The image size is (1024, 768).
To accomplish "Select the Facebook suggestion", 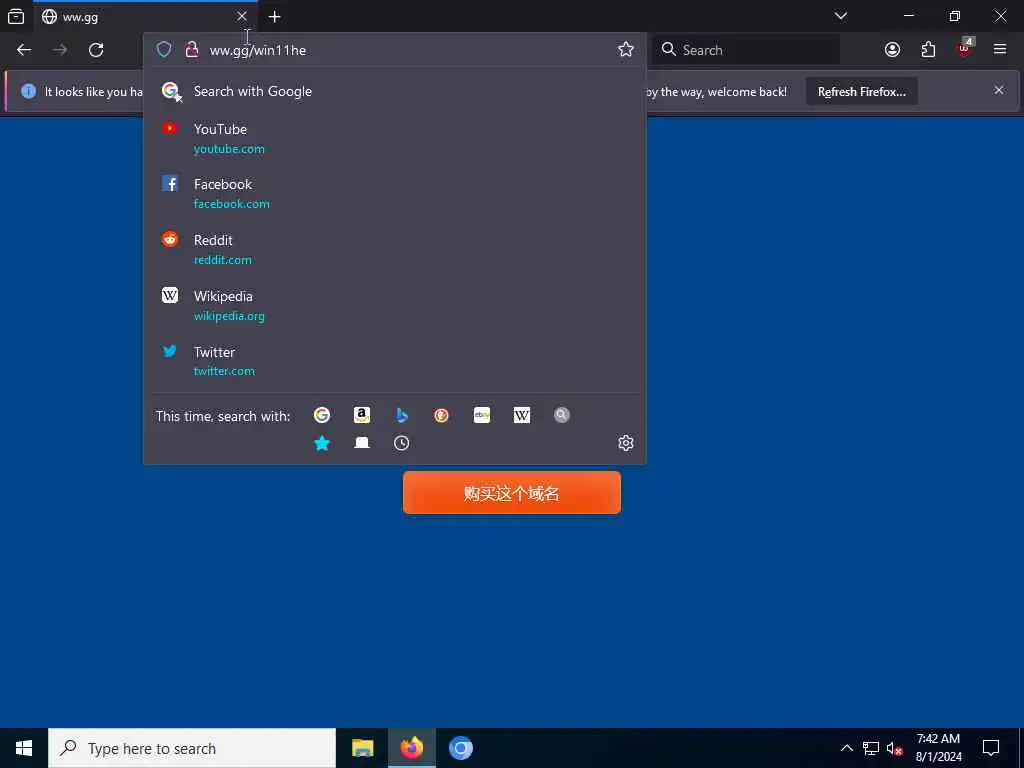I will pyautogui.click(x=394, y=193).
